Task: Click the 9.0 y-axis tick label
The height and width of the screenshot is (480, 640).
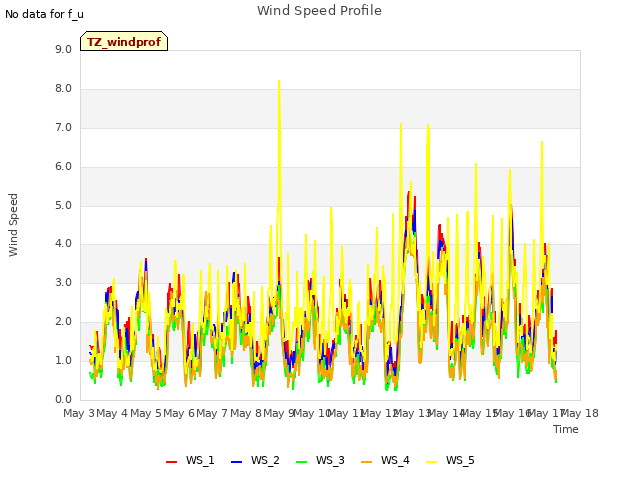Action: pyautogui.click(x=63, y=49)
